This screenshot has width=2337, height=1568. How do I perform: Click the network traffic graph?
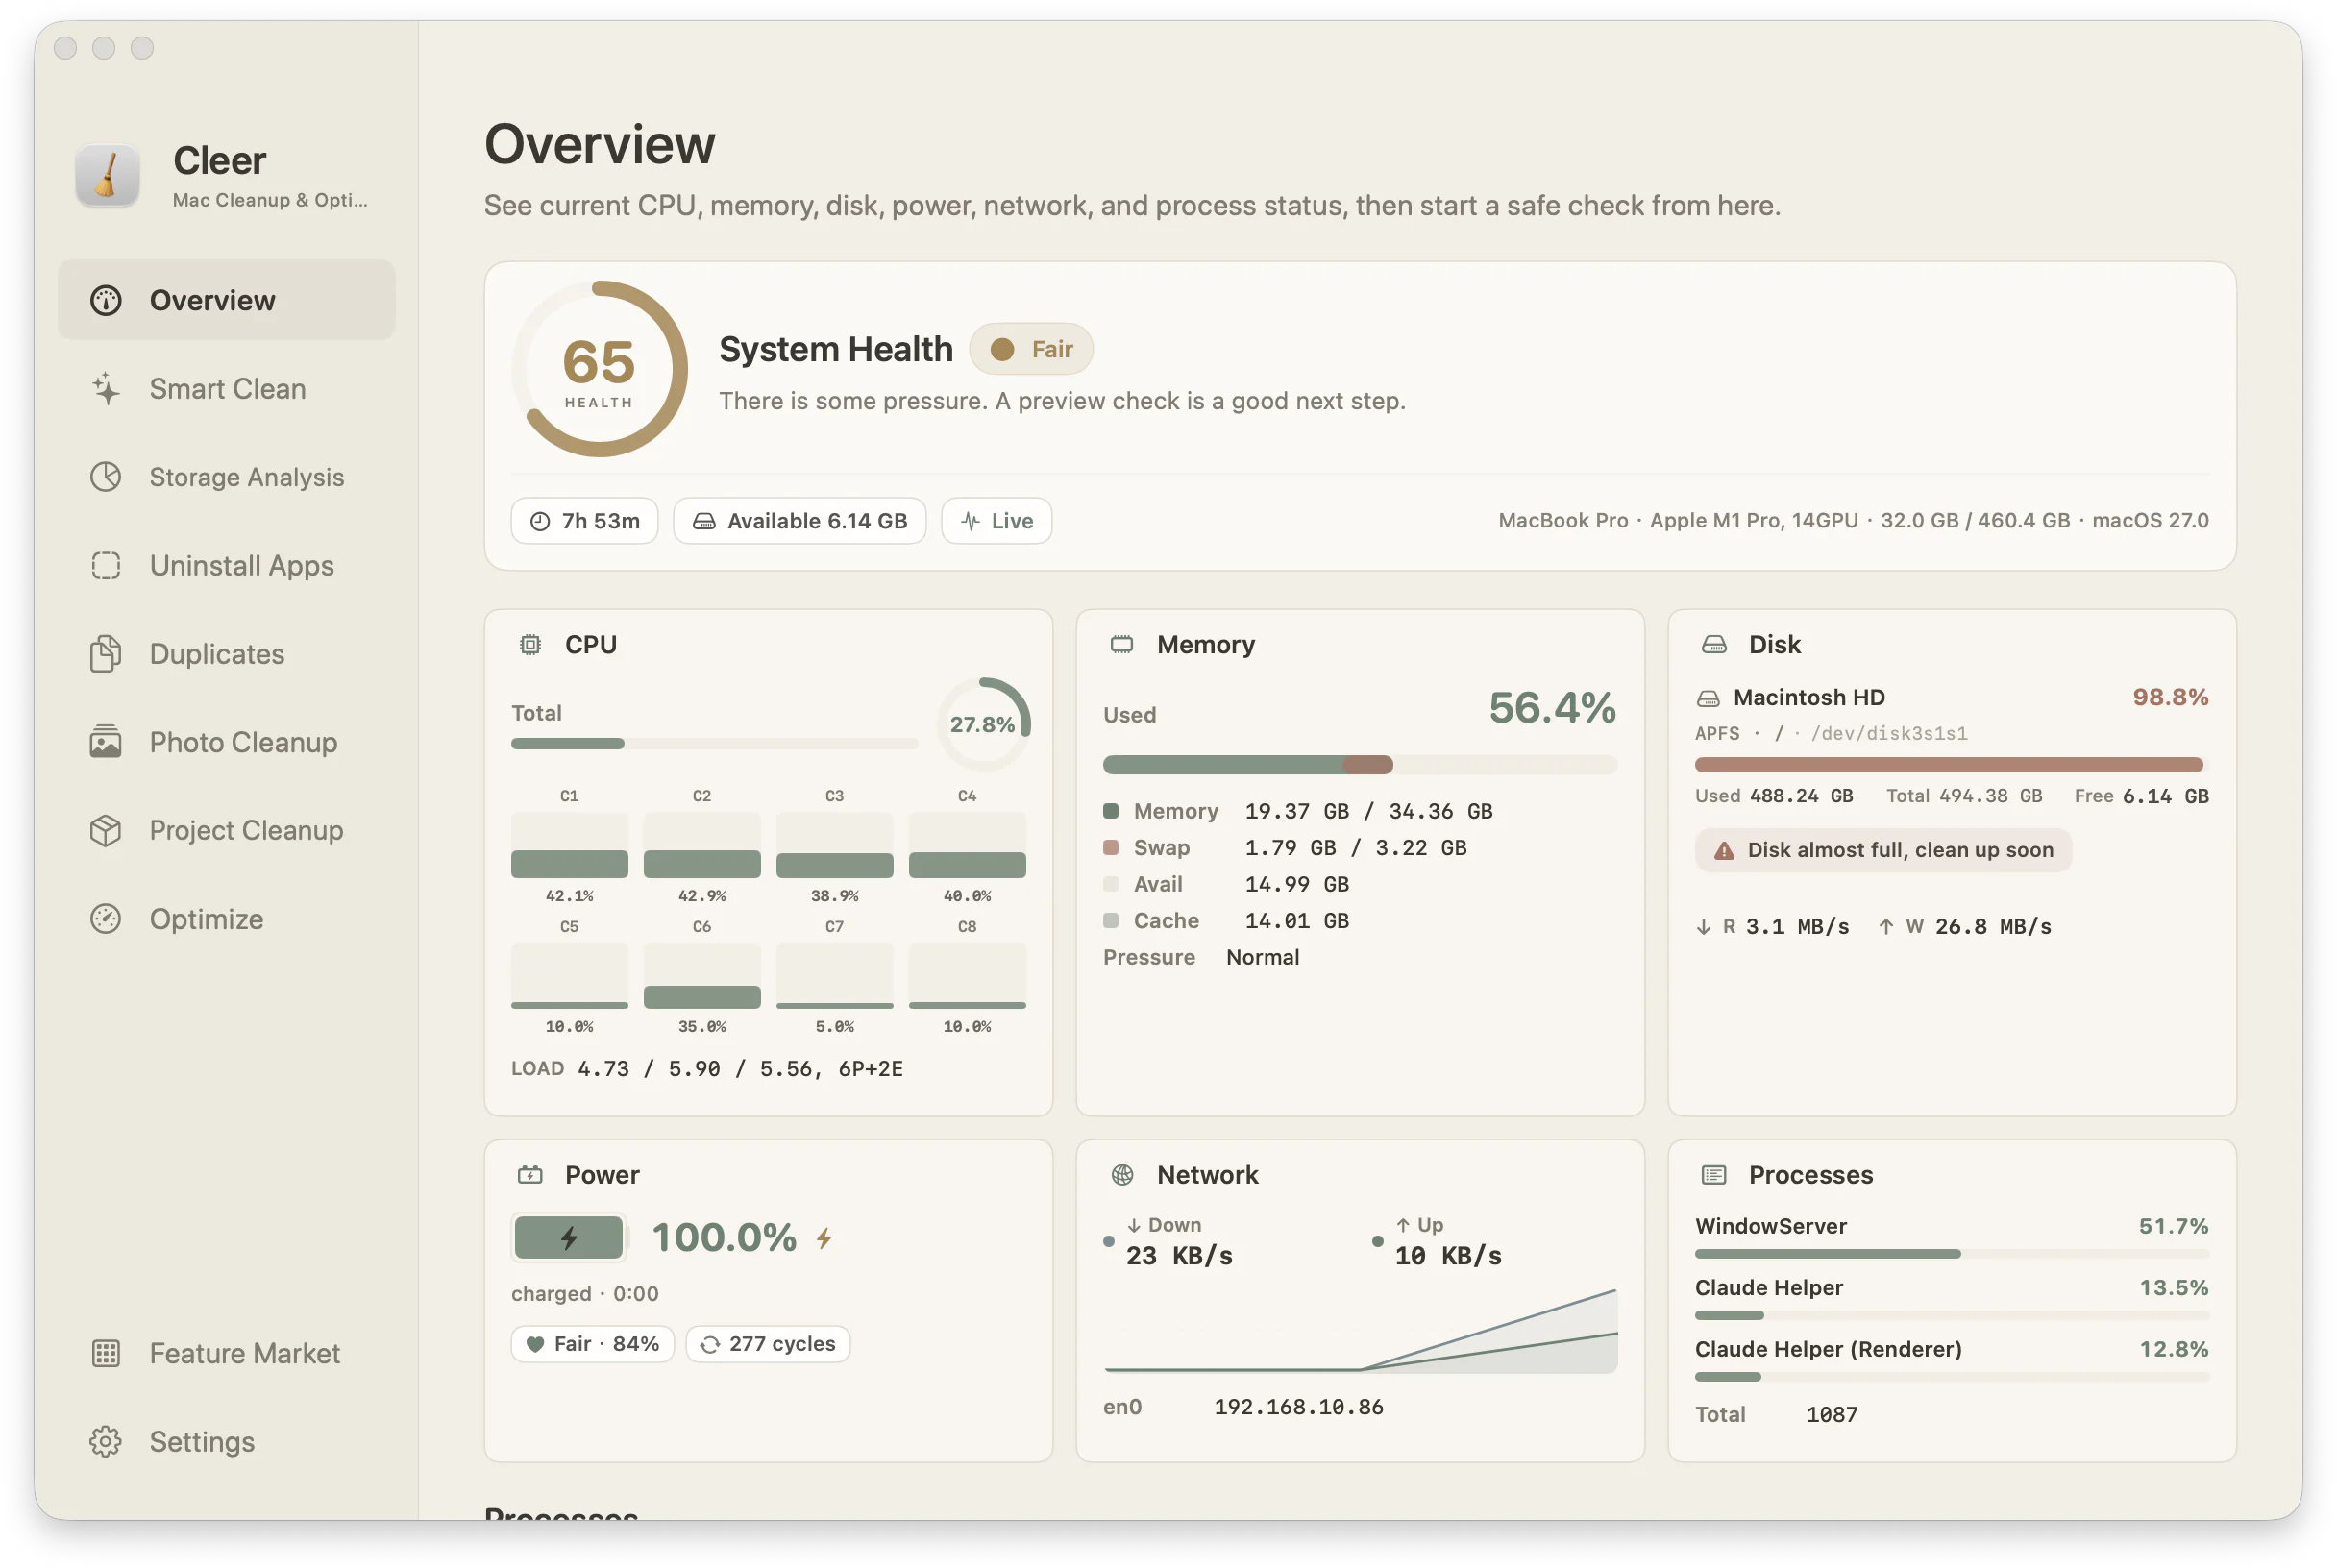coord(1359,1330)
